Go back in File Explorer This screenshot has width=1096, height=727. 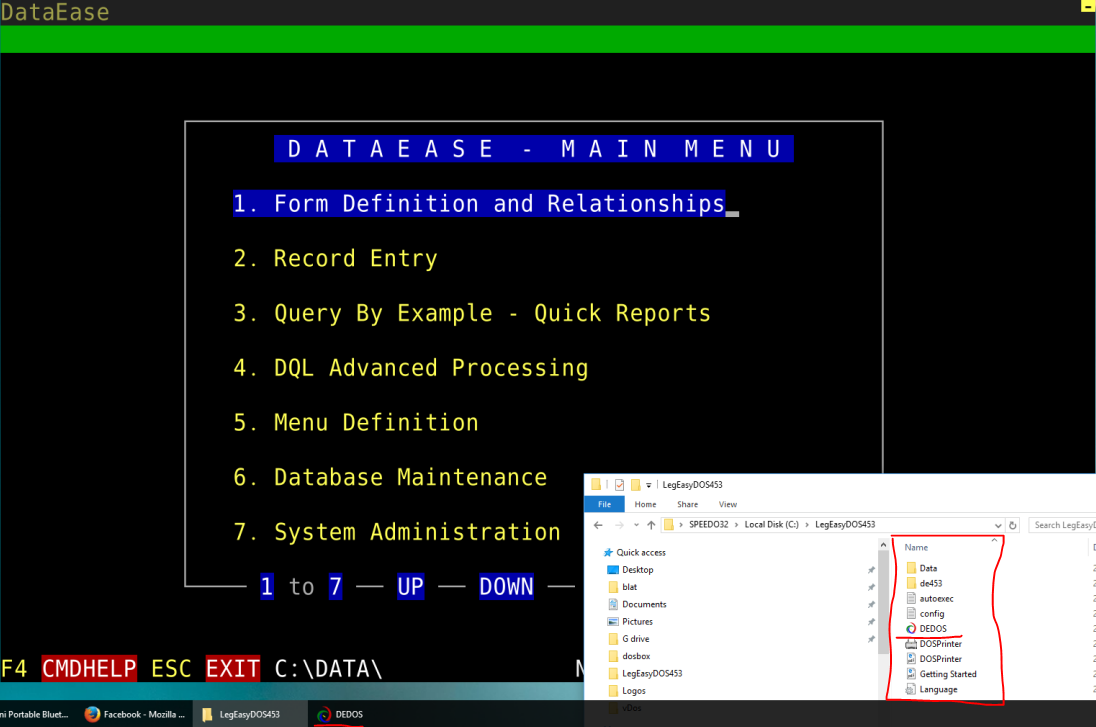click(598, 525)
